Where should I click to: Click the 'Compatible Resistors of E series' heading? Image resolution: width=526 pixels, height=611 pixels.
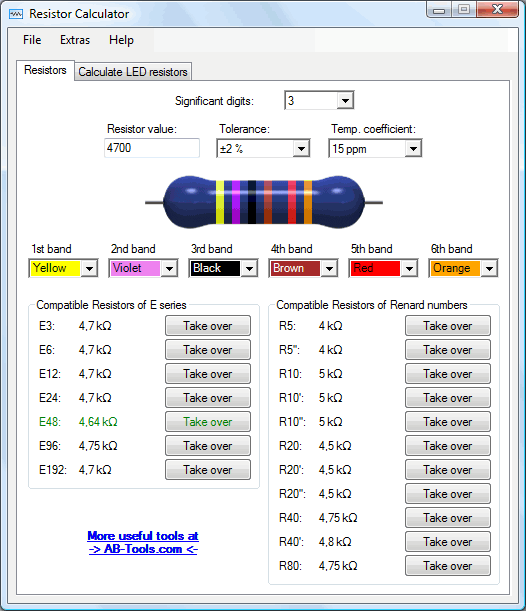click(x=111, y=305)
